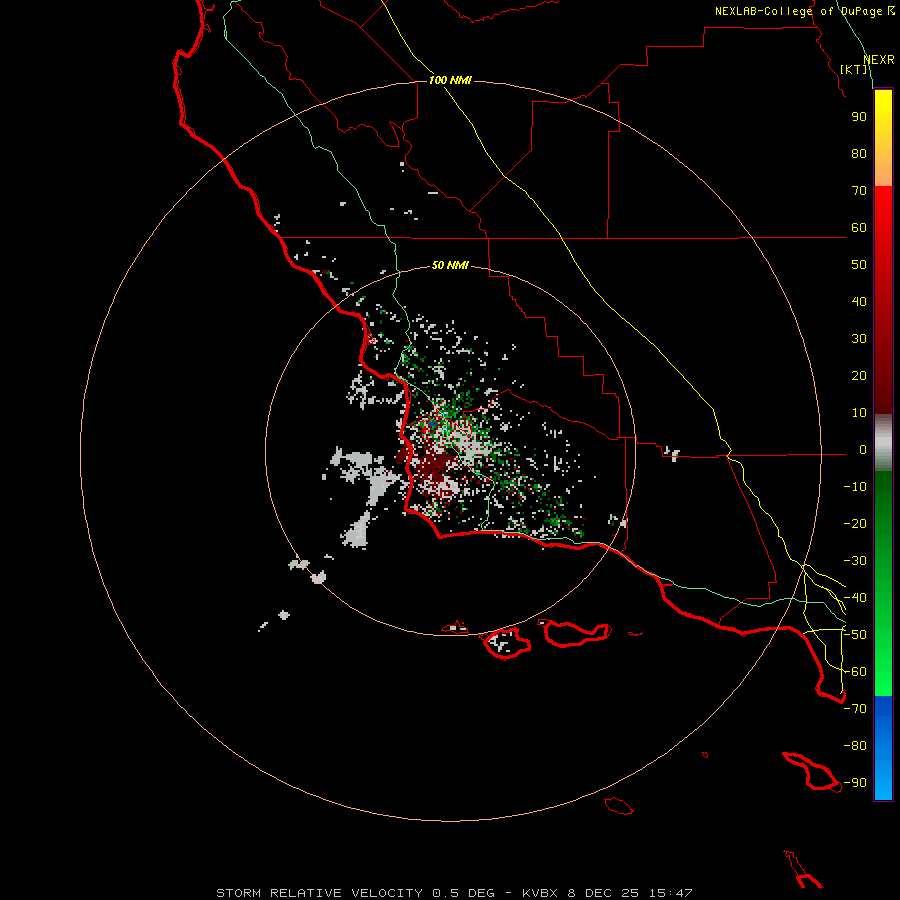The height and width of the screenshot is (900, 900).
Task: Click the 30 value on the velocity scale
Action: (859, 339)
